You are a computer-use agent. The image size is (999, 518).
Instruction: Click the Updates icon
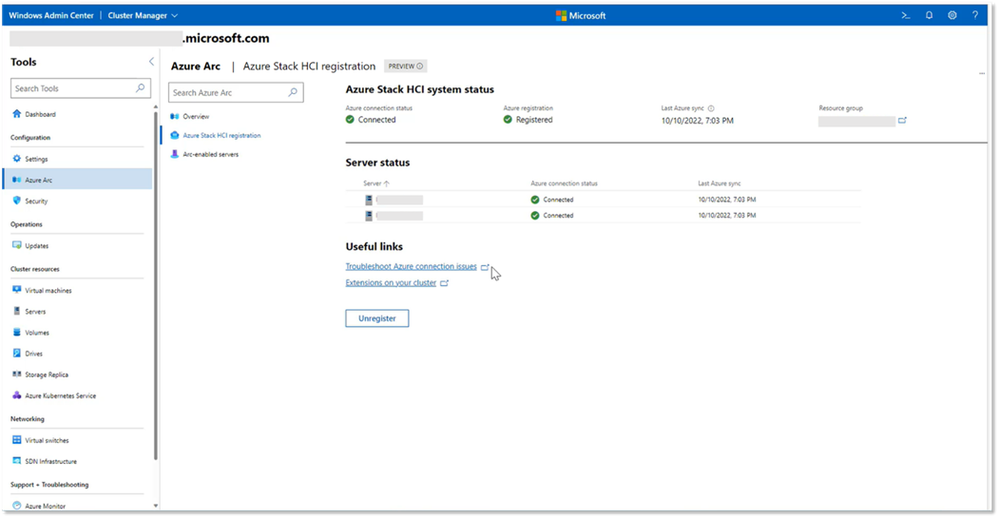tap(17, 245)
